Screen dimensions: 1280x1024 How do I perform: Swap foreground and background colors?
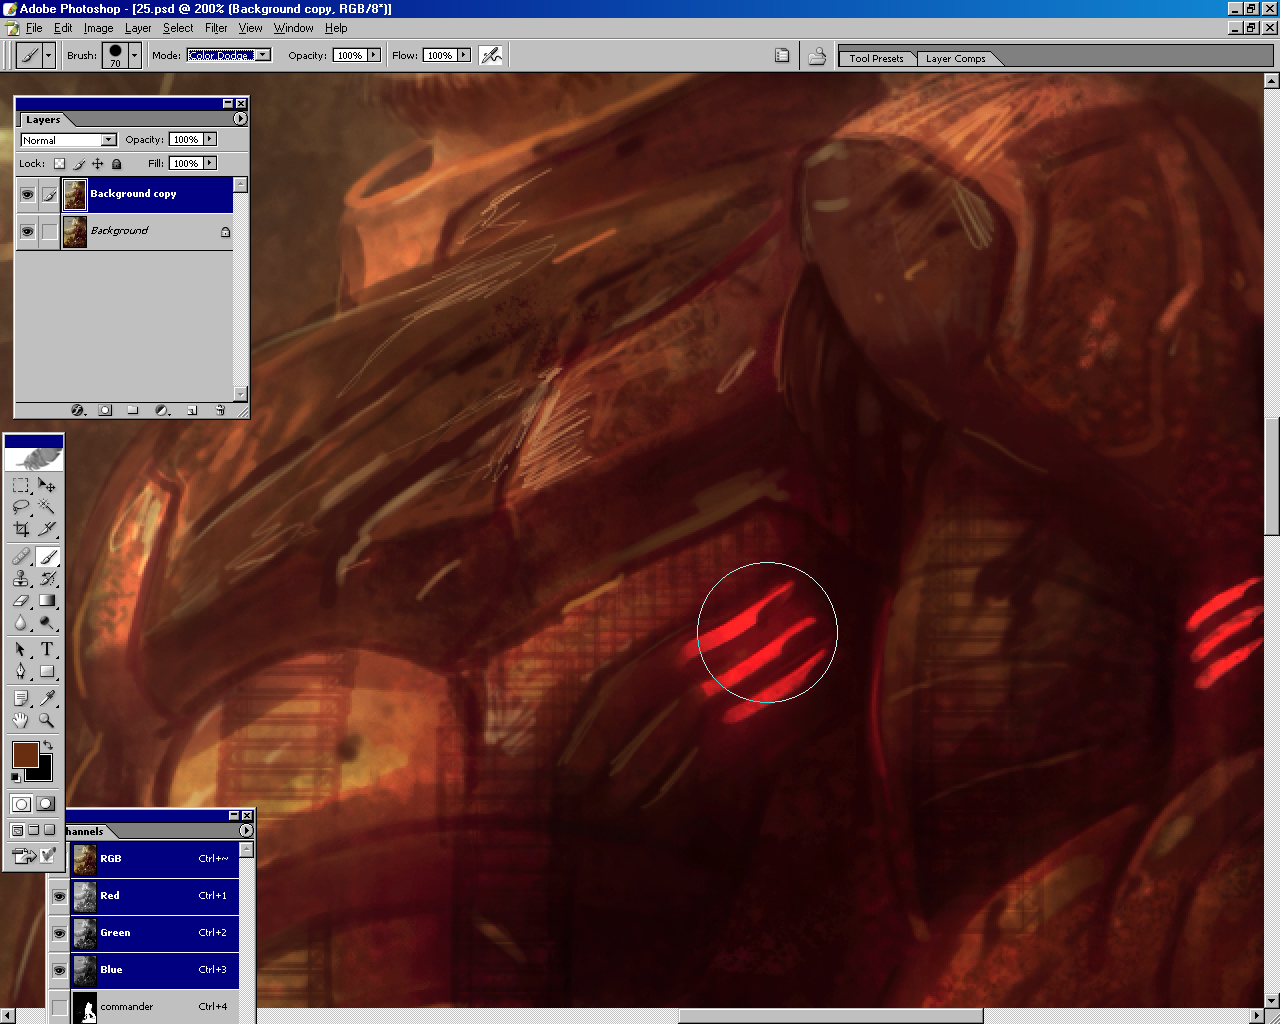(48, 746)
